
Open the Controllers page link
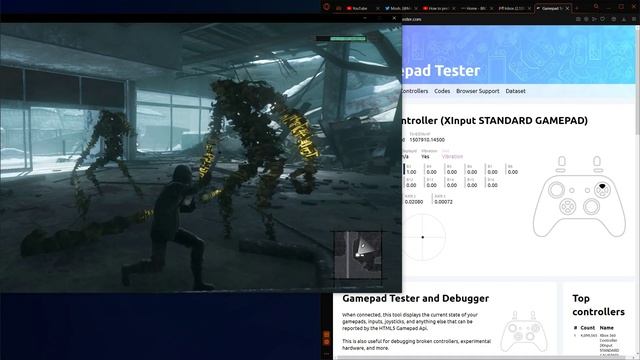point(415,91)
